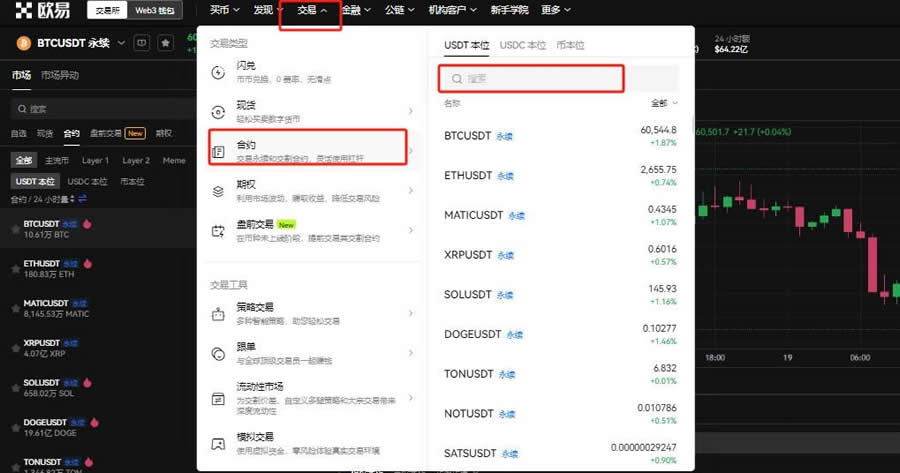Viewport: 900px width, 473px height.
Task: Click the 策略交易 robot icon
Action: pos(219,313)
